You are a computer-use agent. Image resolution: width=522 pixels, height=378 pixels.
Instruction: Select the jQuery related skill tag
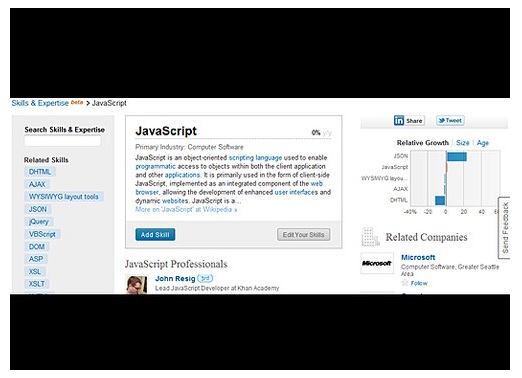[39, 222]
